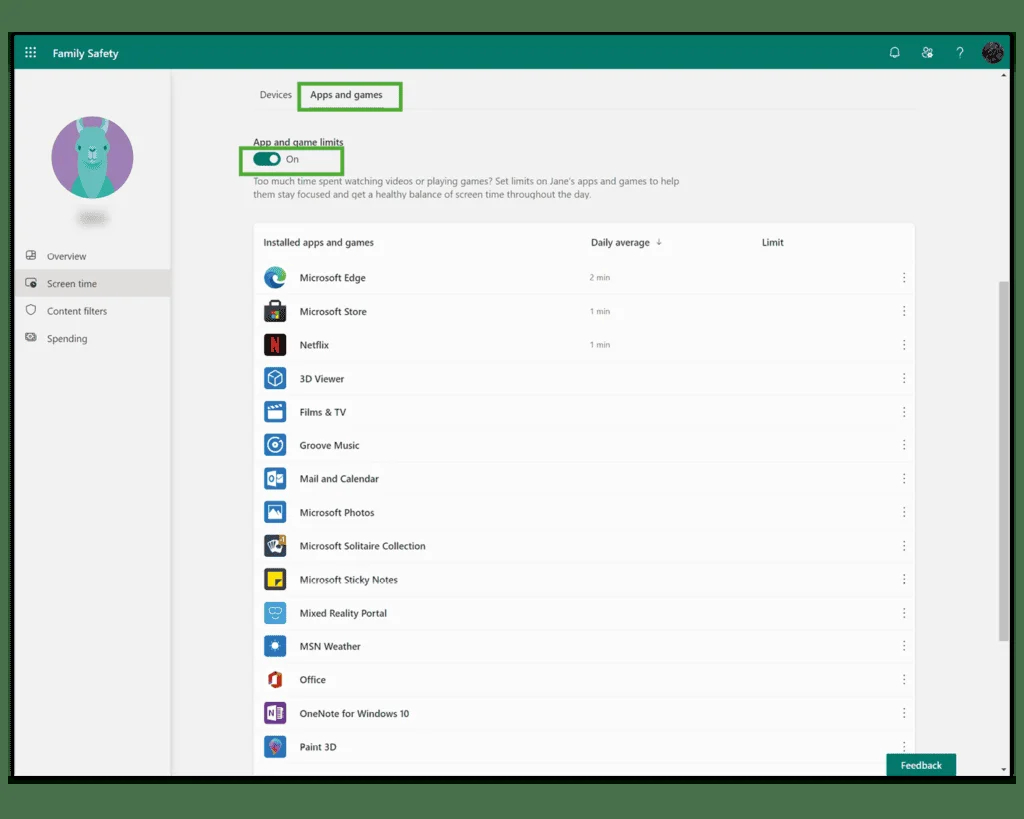This screenshot has height=819, width=1024.
Task: Click the Content filters shield icon
Action: [31, 310]
